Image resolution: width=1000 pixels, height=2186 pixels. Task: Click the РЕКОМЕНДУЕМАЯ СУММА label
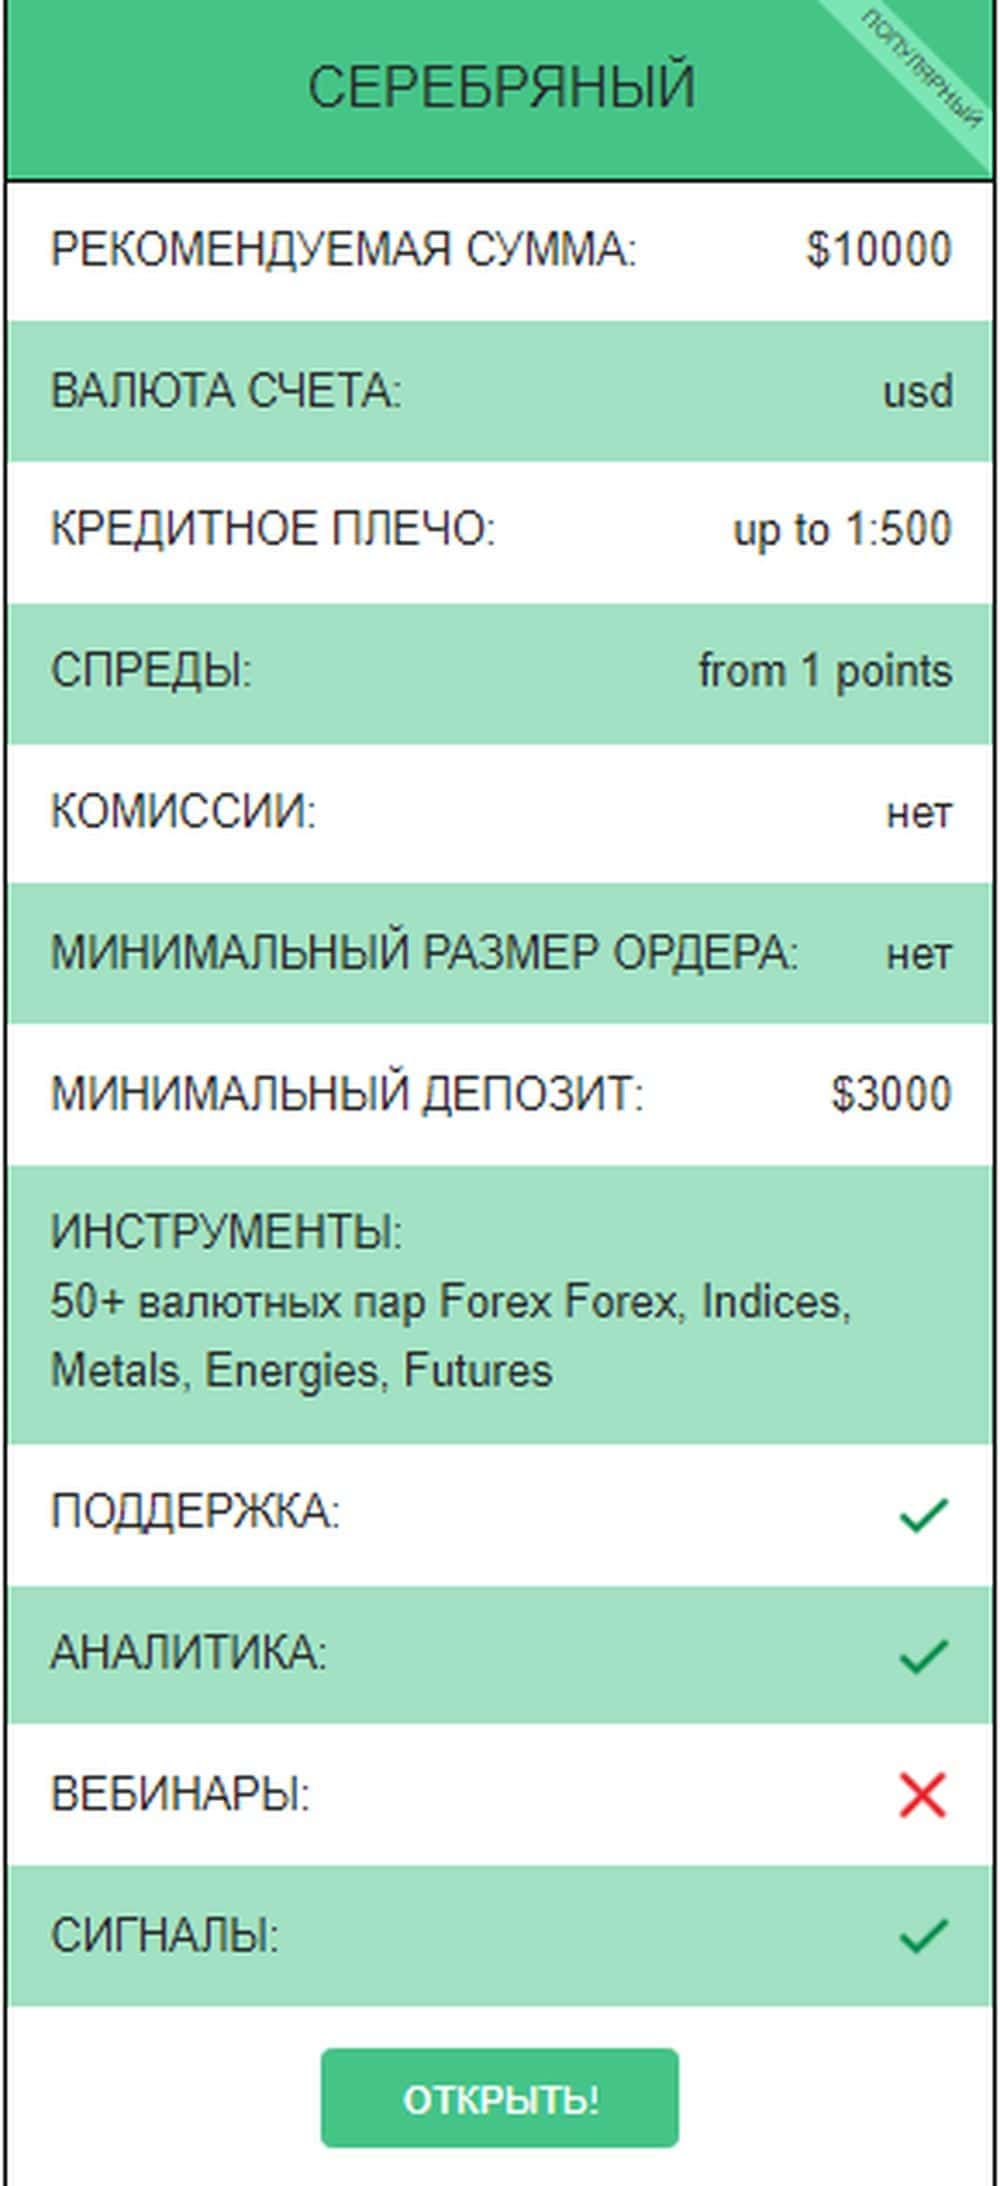click(x=343, y=250)
